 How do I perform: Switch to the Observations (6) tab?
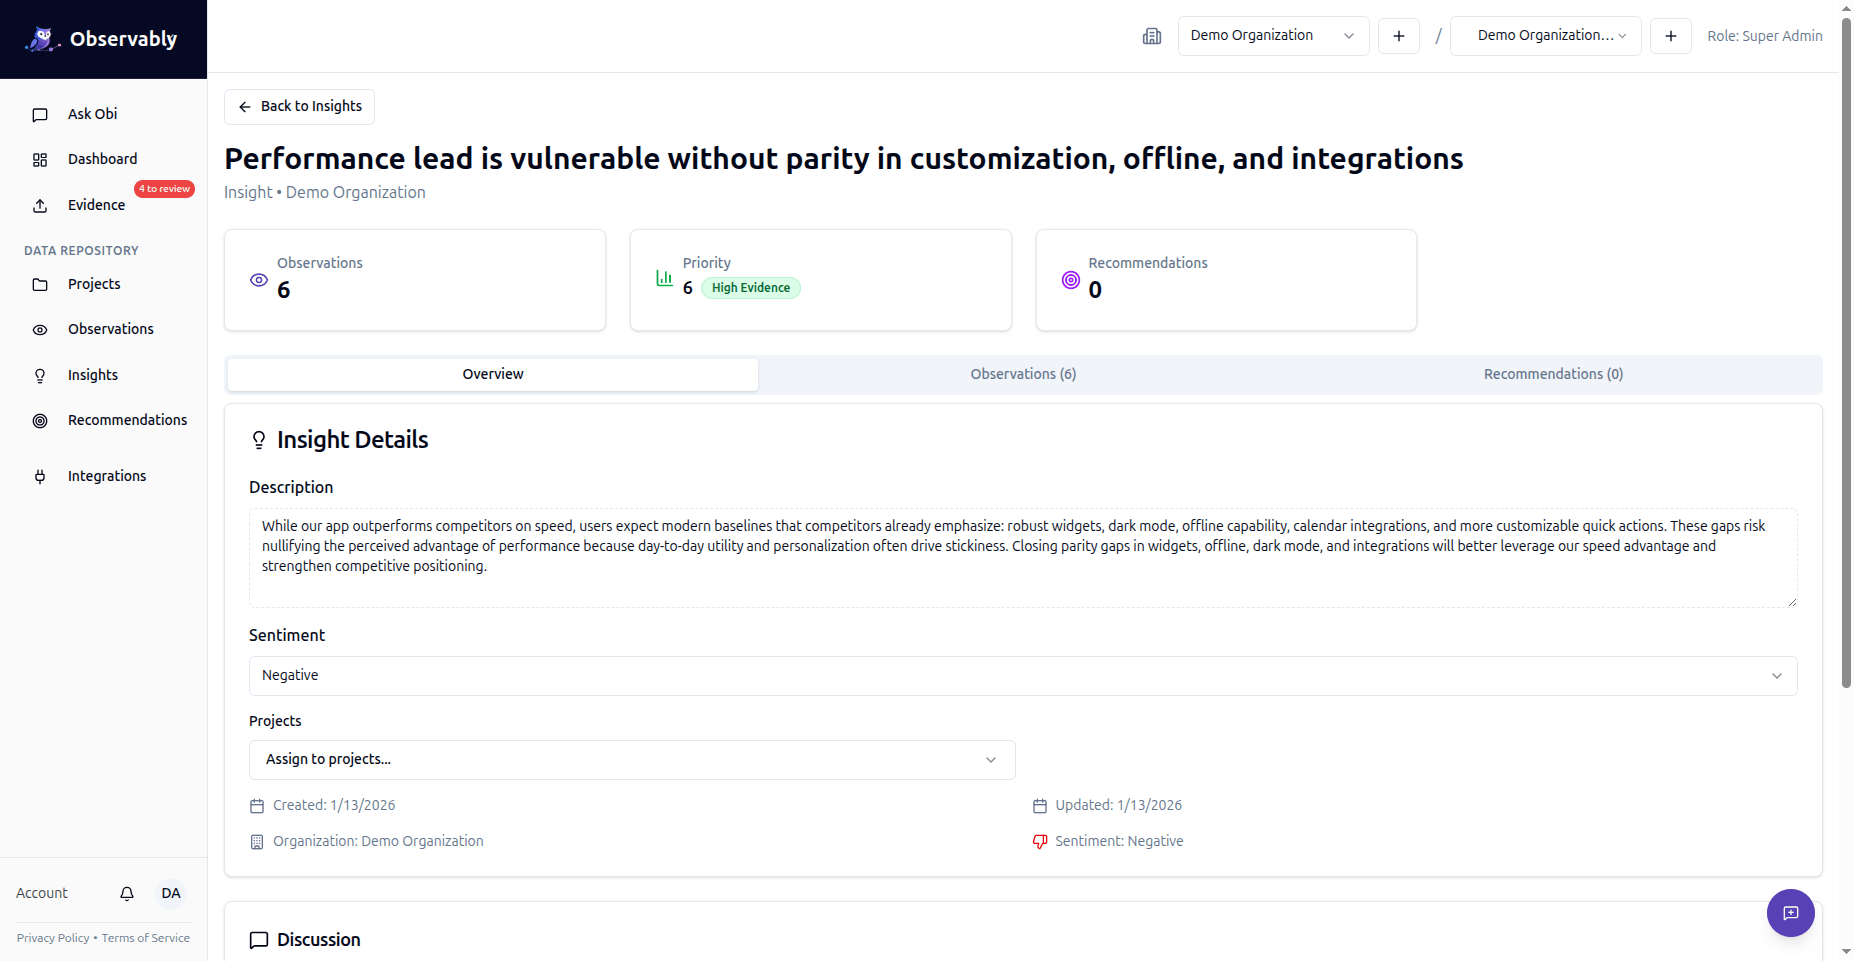tap(1022, 374)
